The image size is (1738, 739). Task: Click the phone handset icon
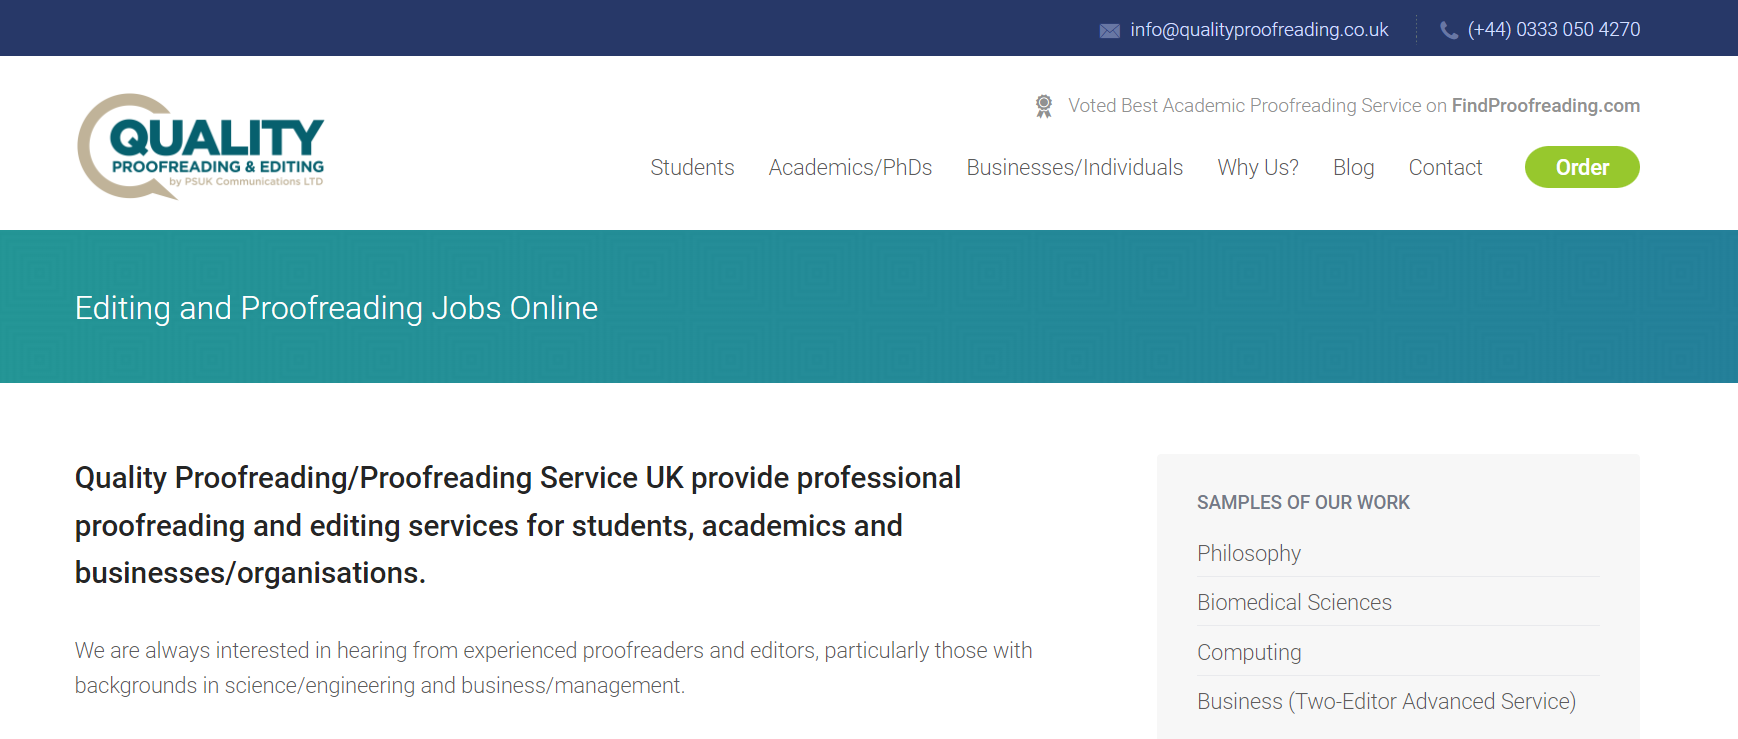pyautogui.click(x=1448, y=31)
